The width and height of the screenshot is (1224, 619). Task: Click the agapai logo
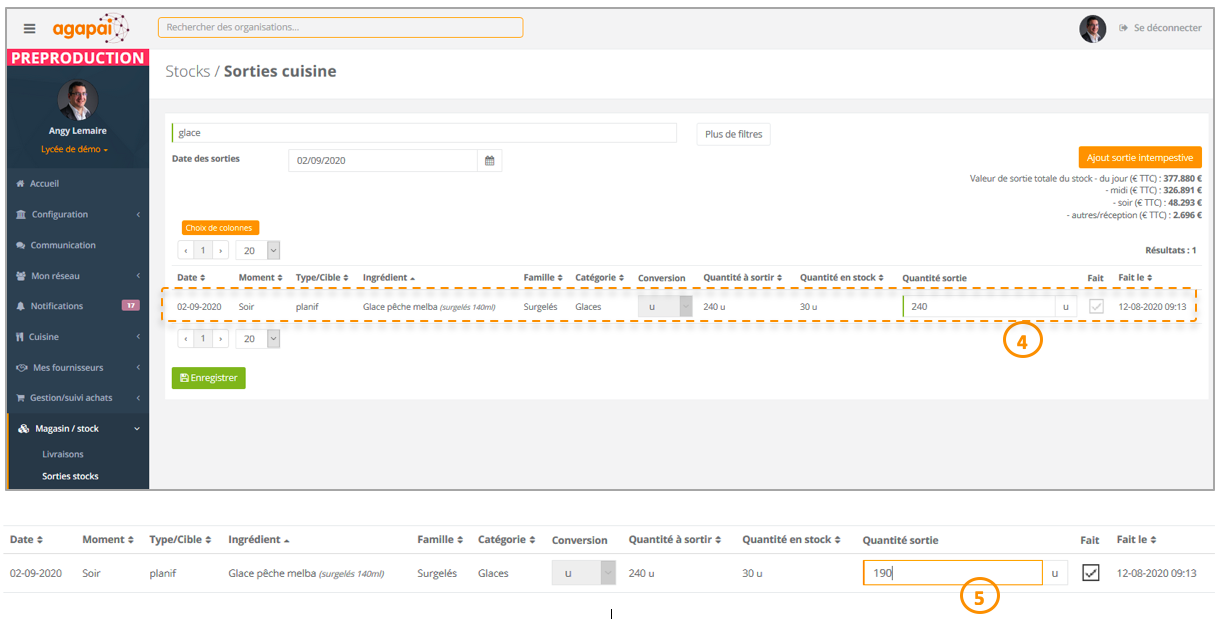(90, 28)
